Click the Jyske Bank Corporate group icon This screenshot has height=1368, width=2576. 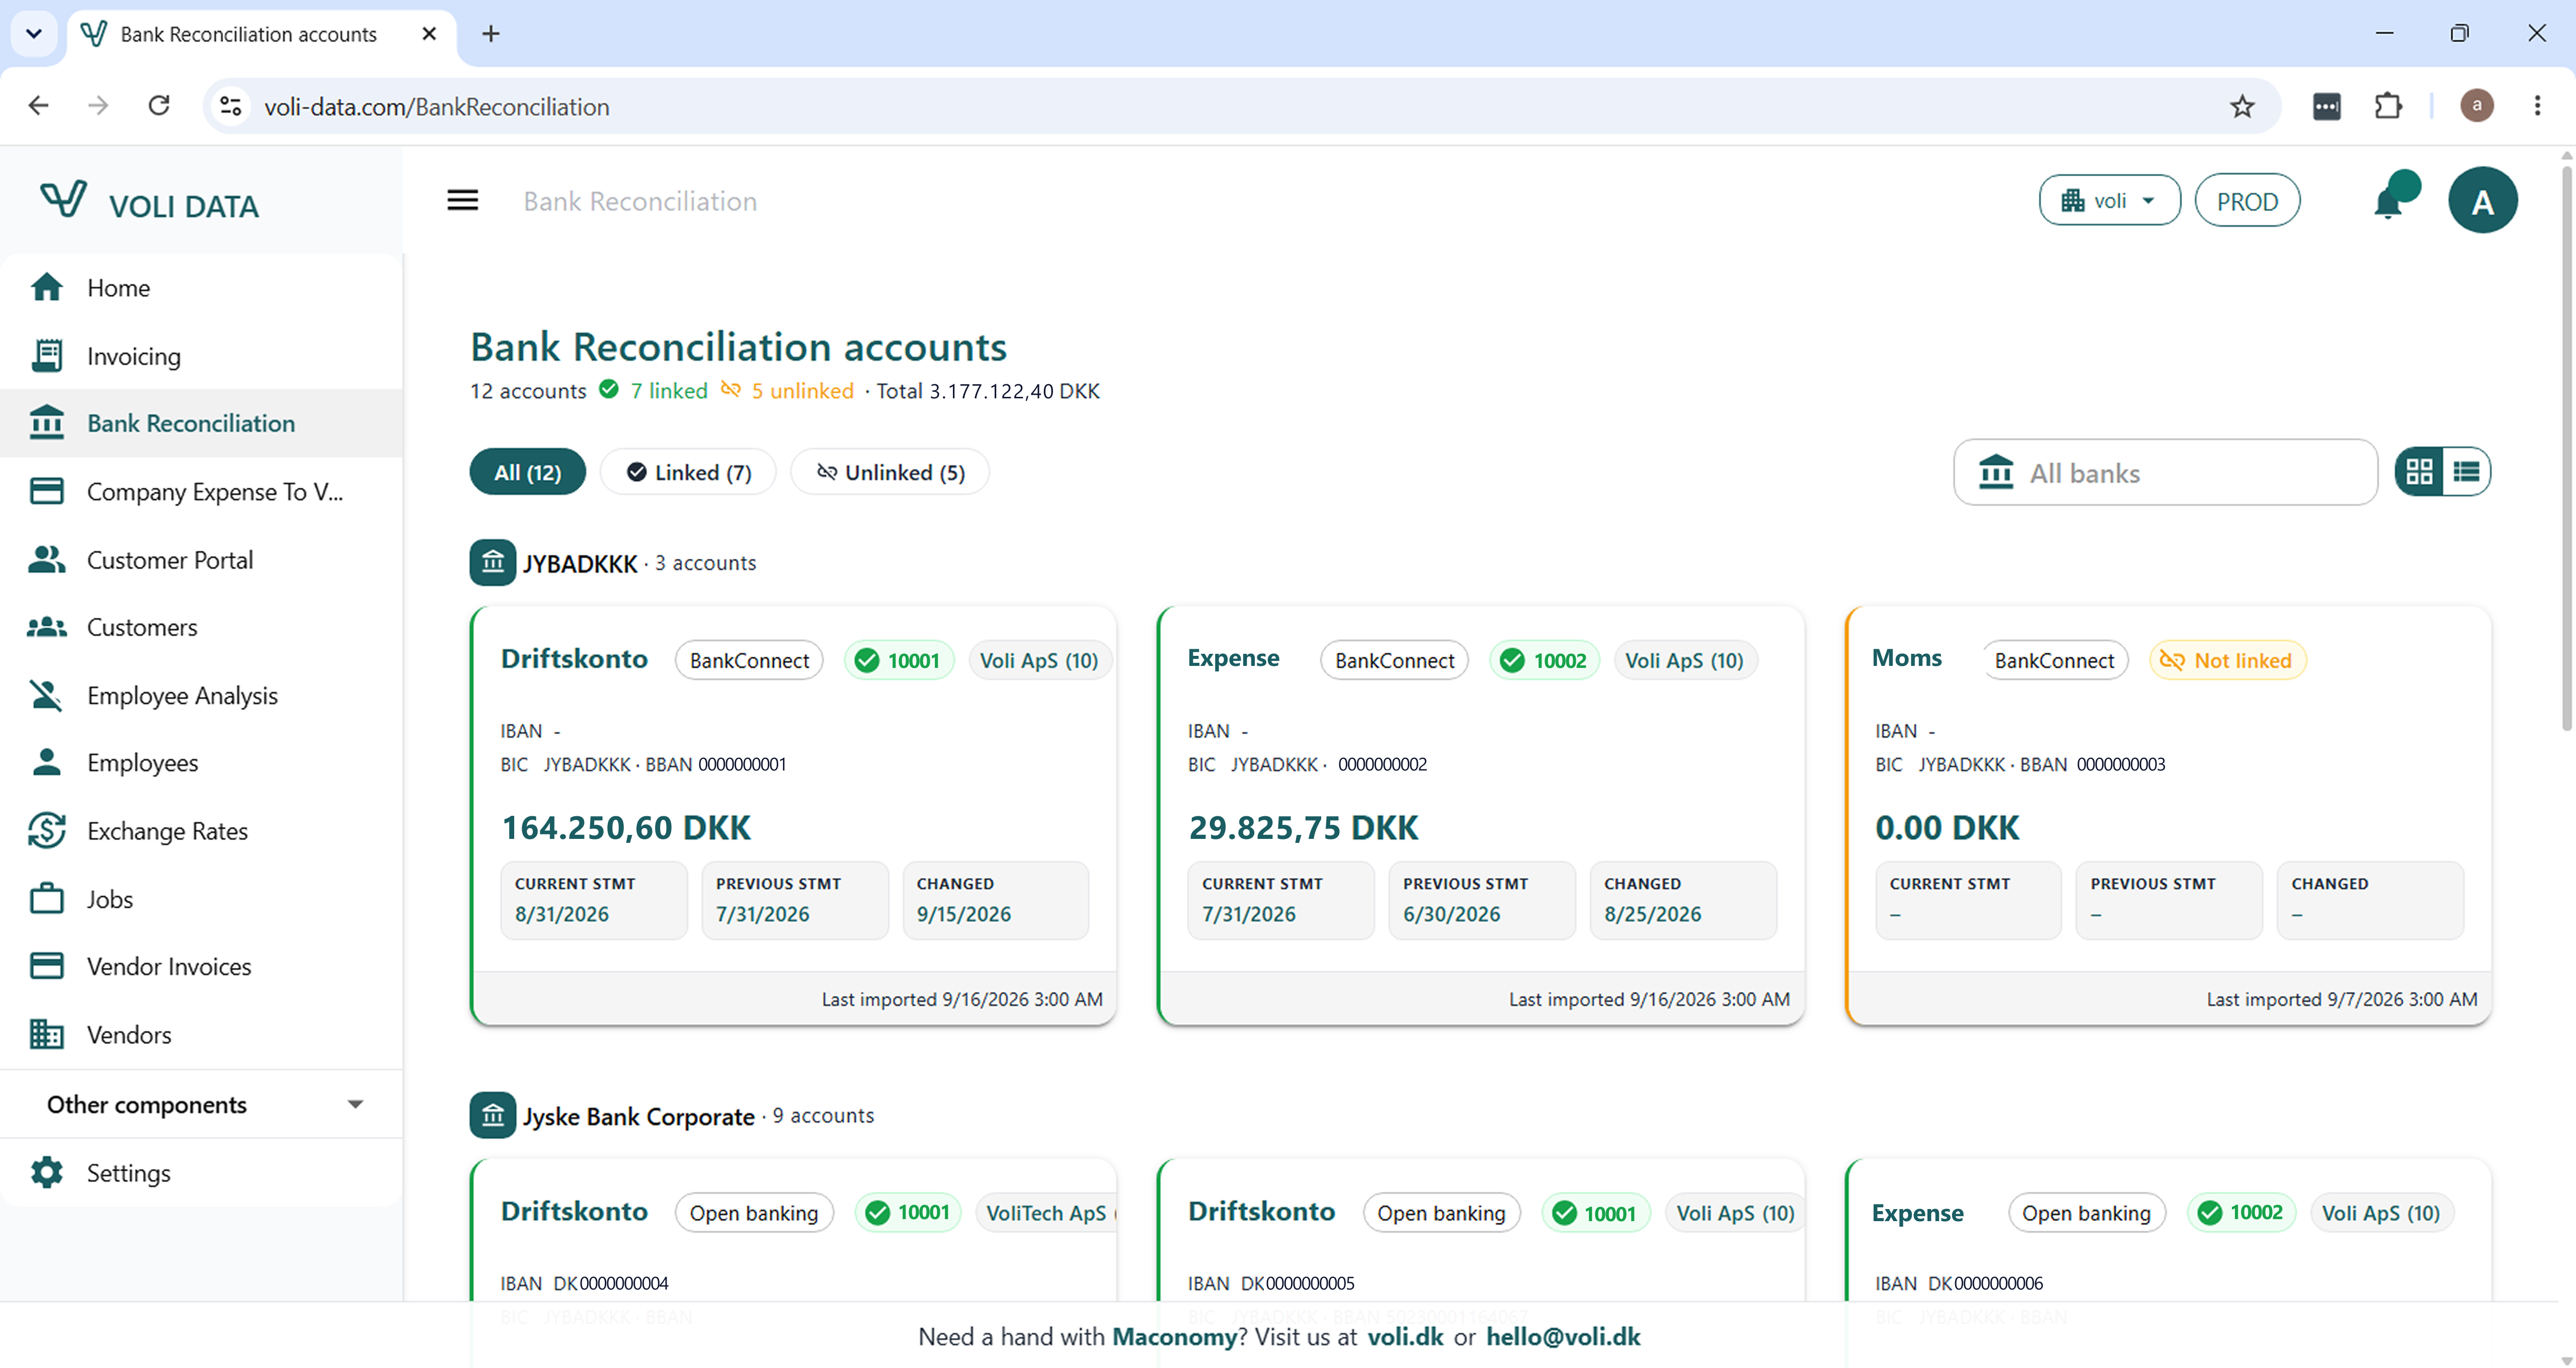(492, 1115)
